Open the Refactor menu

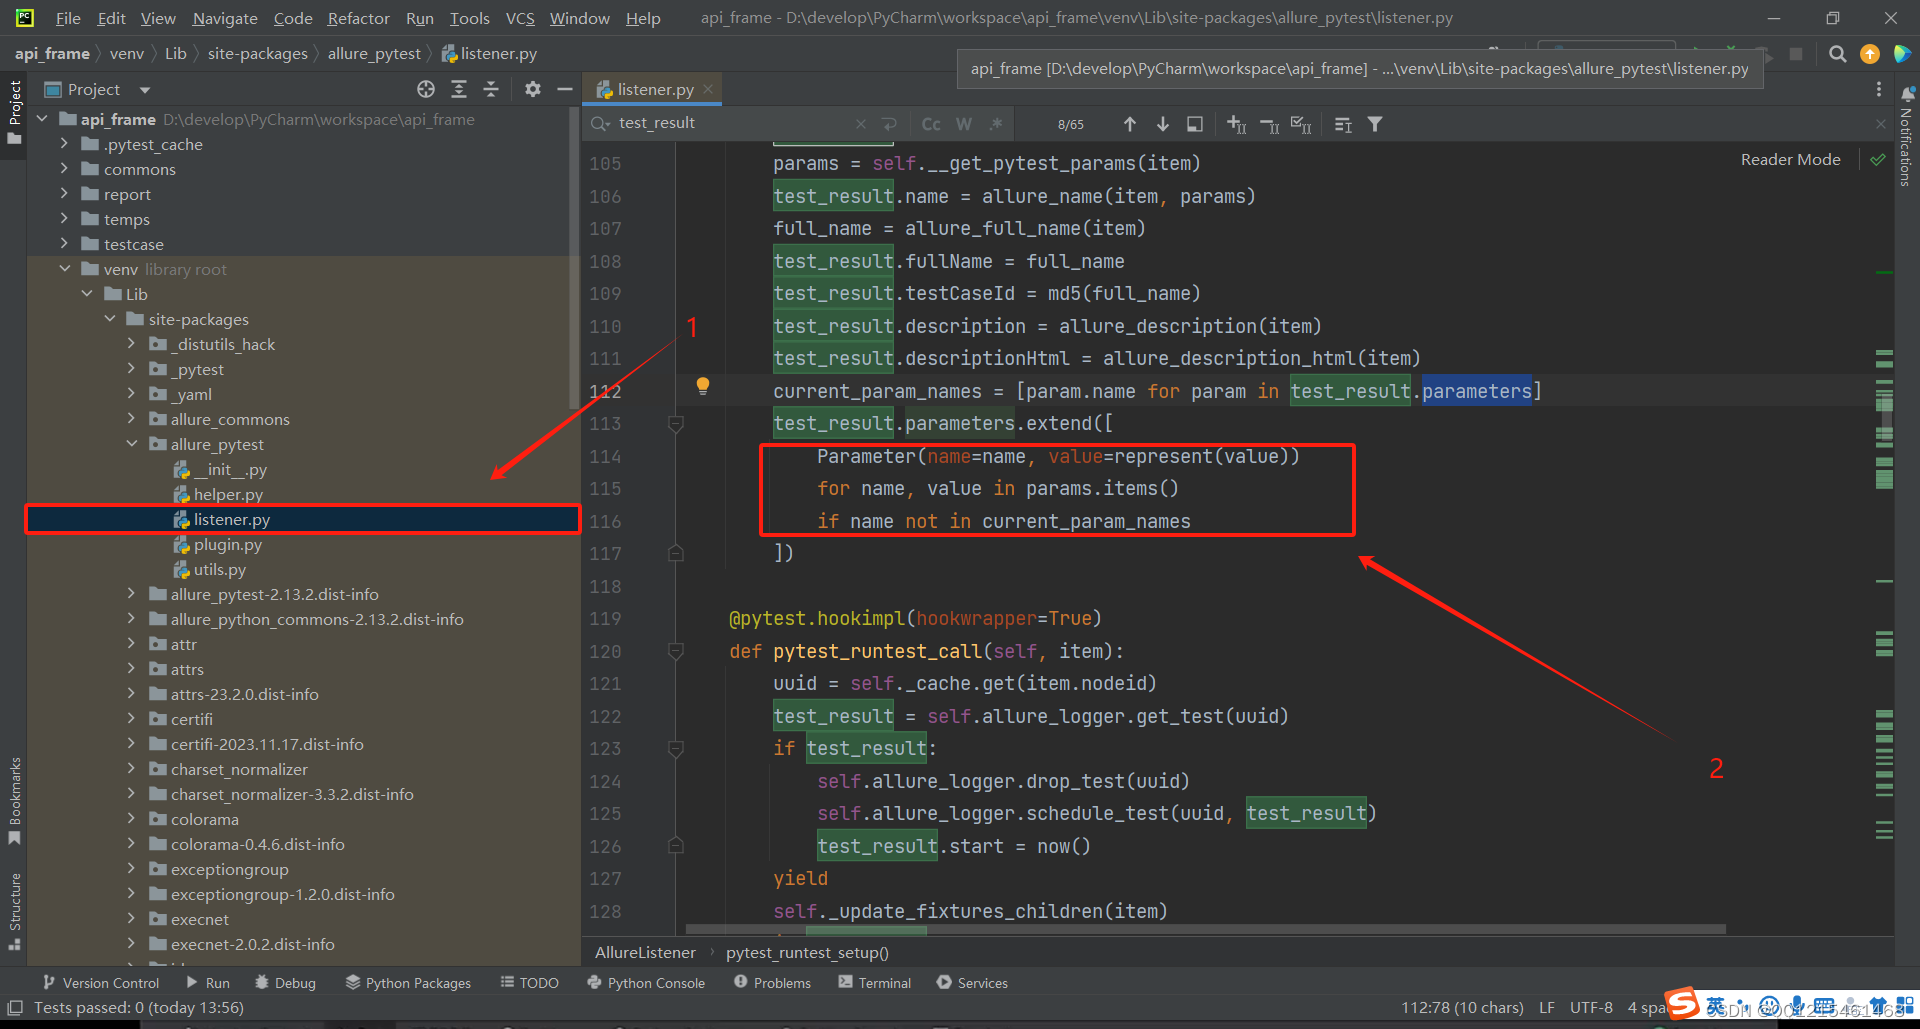[358, 18]
